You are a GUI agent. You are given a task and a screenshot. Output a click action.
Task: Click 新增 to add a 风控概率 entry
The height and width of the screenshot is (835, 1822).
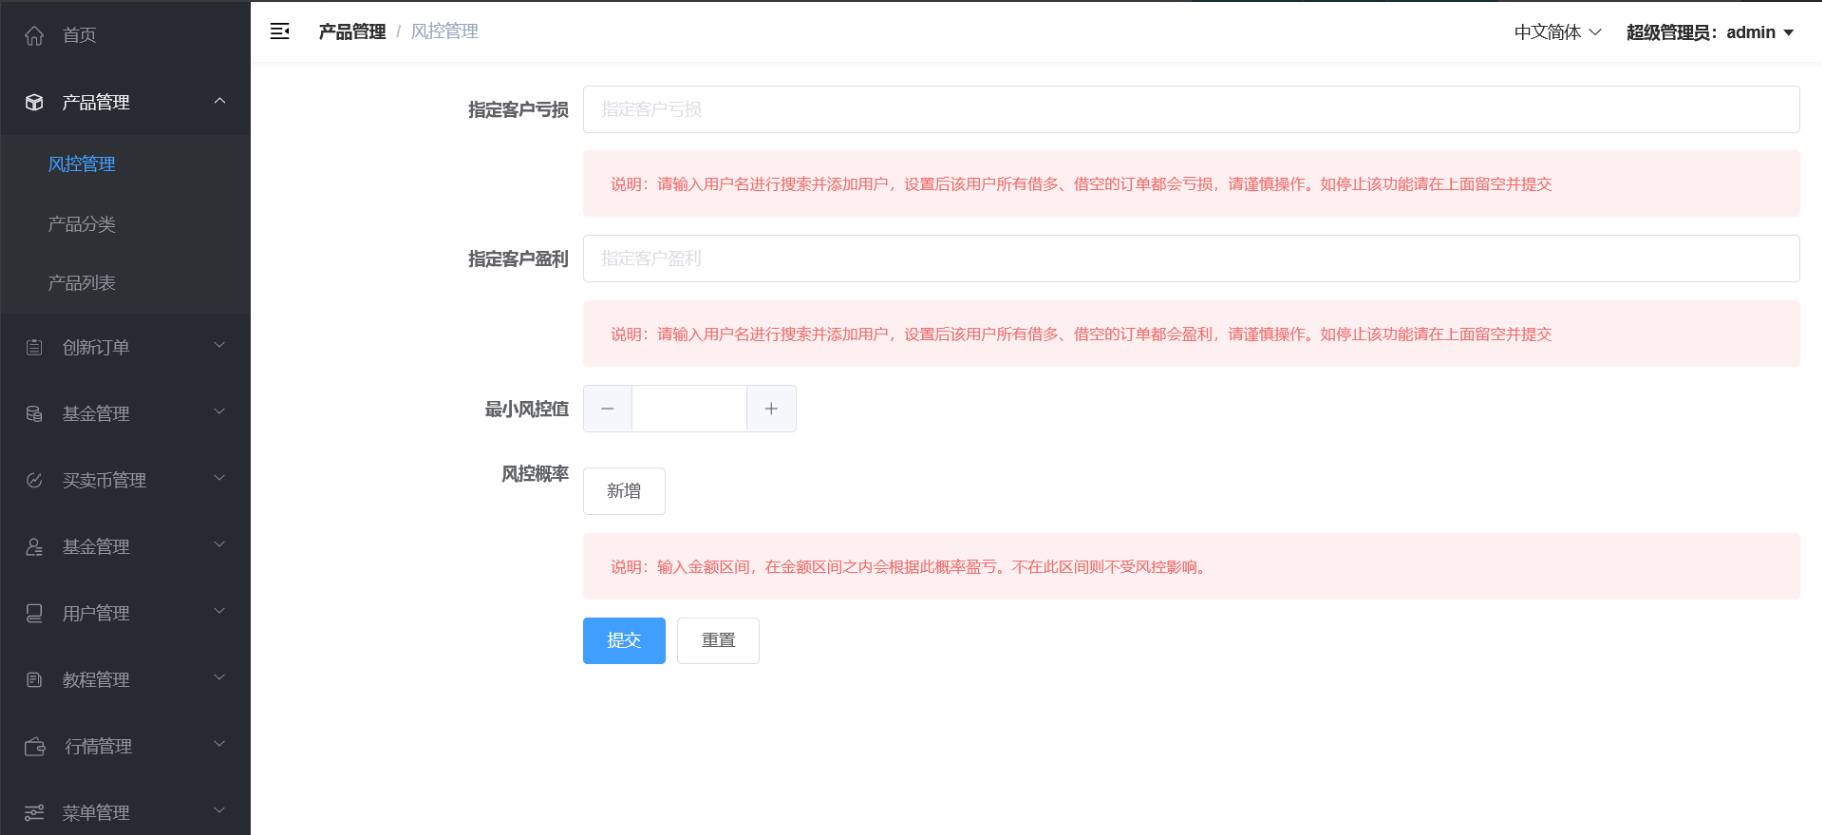coord(624,491)
